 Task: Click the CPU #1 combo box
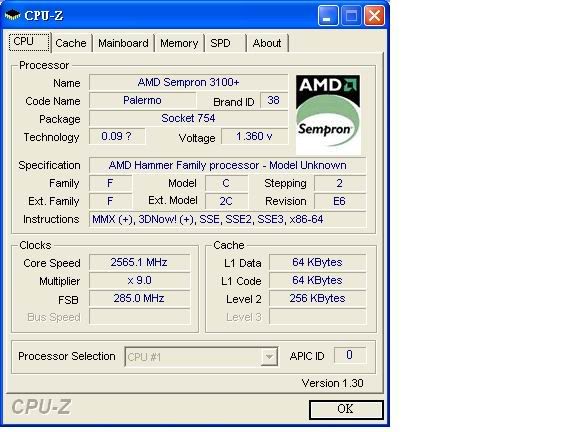click(x=201, y=357)
